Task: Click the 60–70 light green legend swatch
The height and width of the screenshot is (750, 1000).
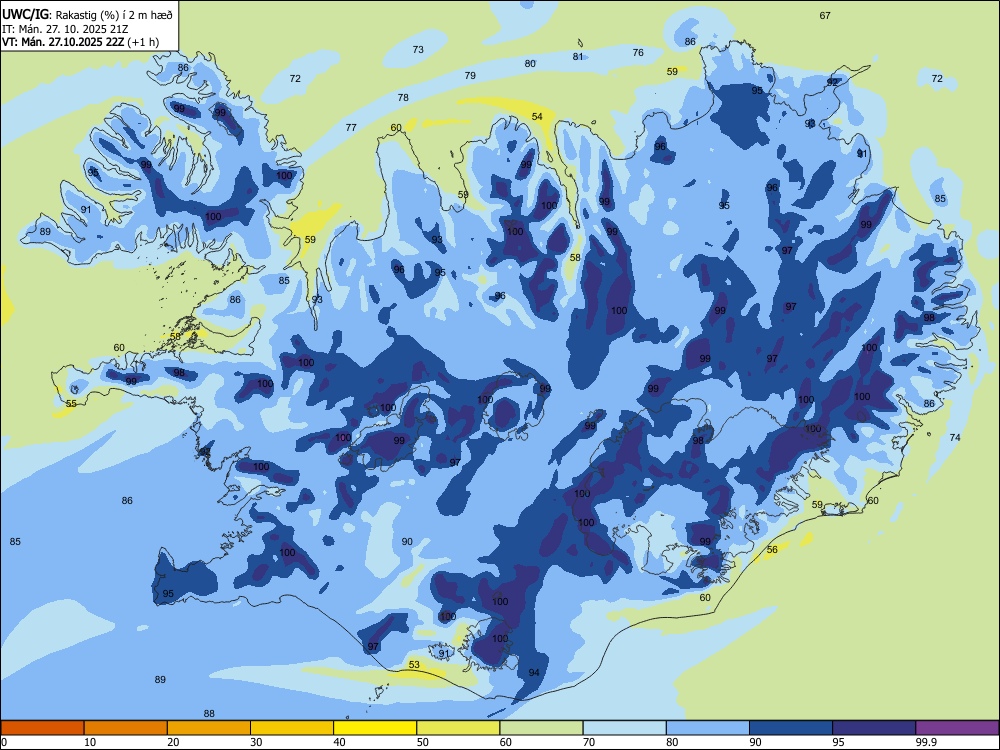Action: (x=541, y=728)
